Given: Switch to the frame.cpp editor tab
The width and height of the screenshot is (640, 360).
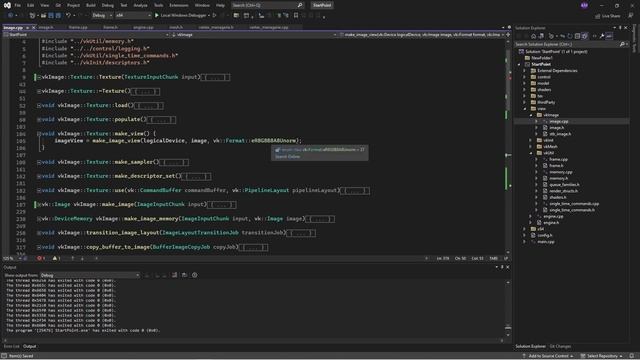Looking at the screenshot, I should click(x=78, y=27).
